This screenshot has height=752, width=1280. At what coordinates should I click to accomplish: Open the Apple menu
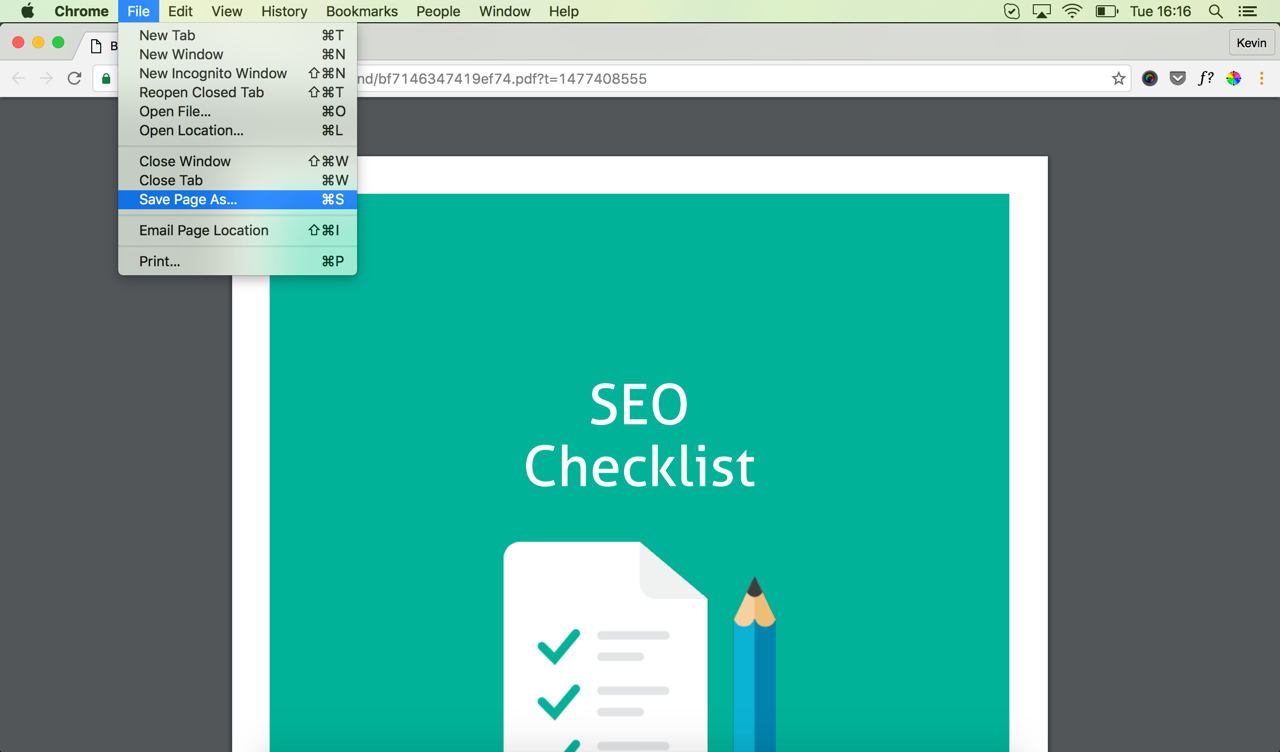(27, 11)
